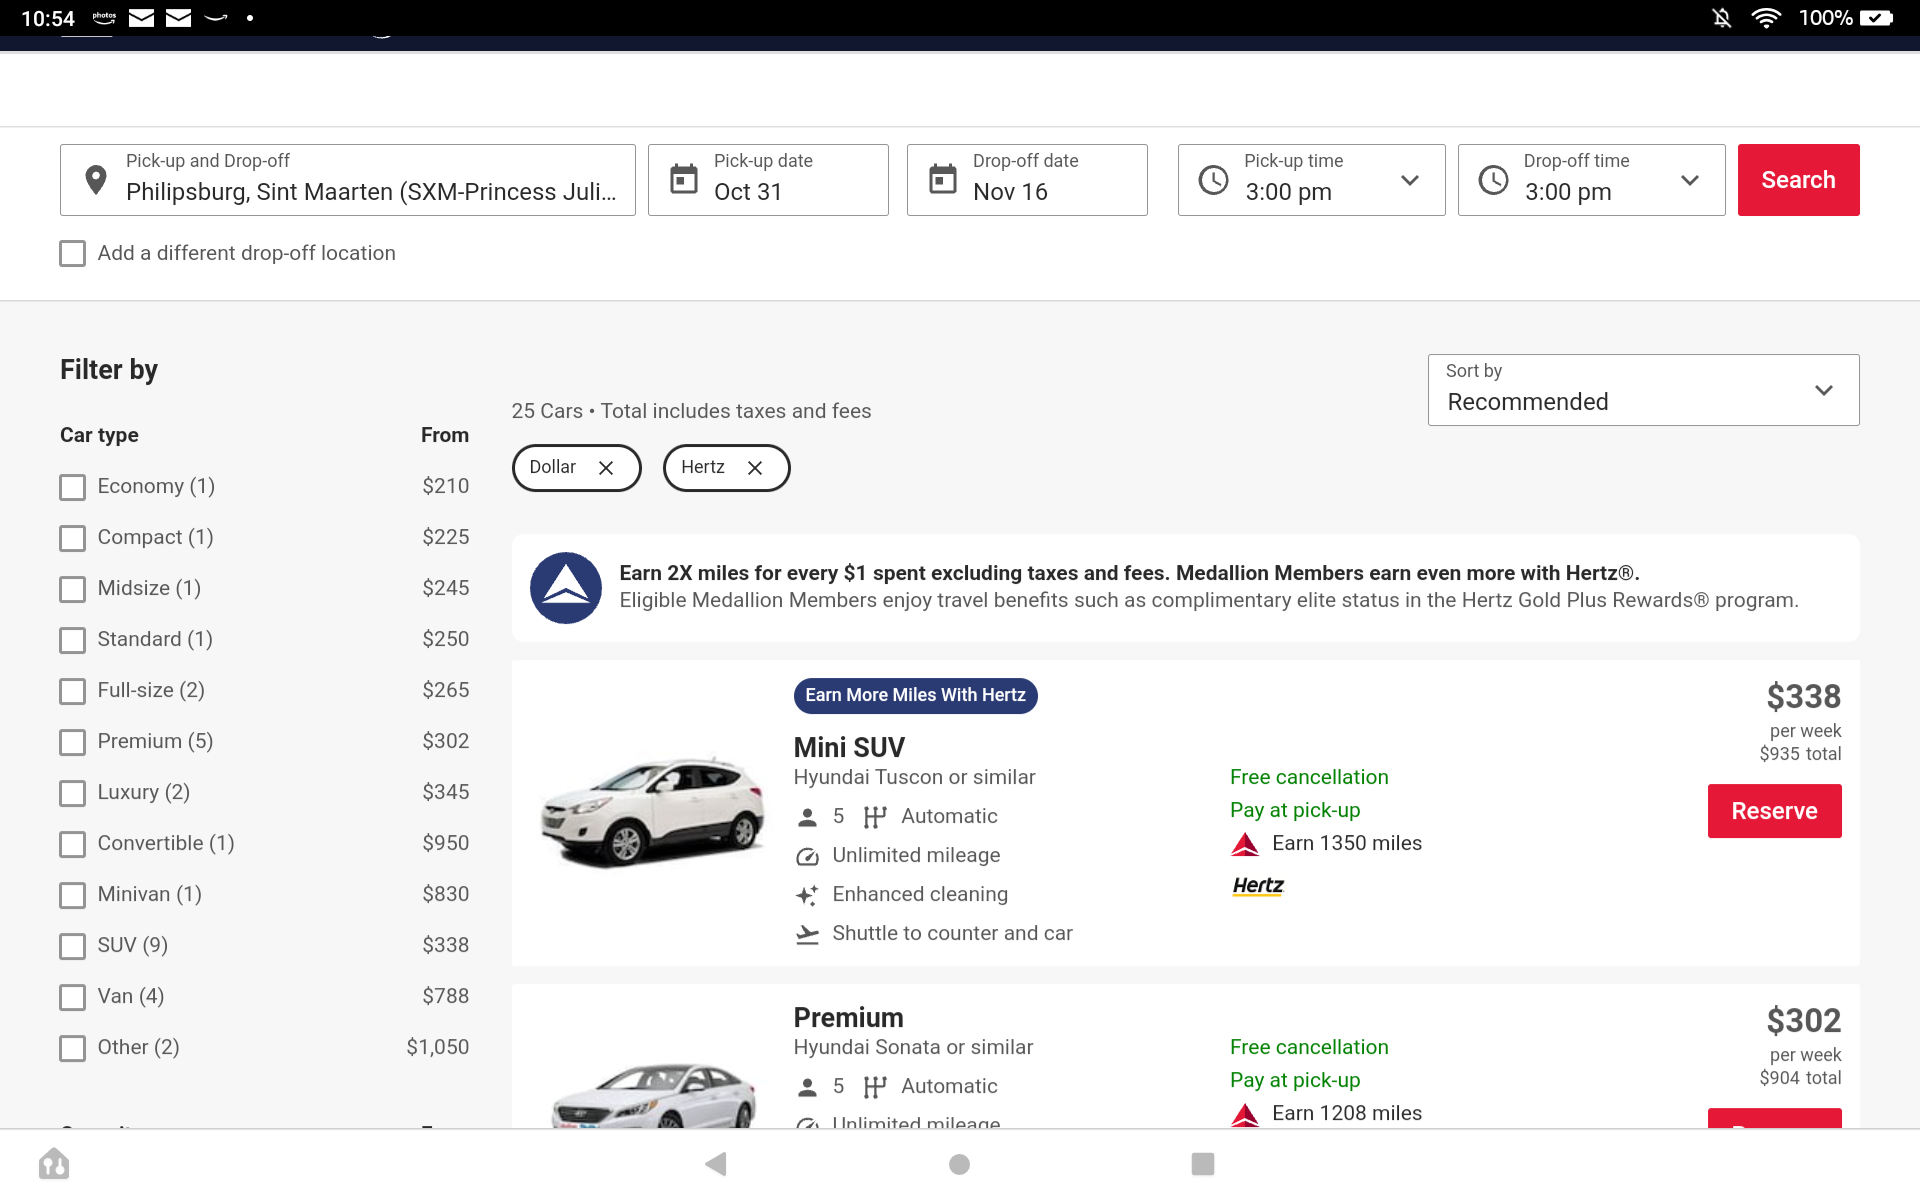
Task: Tap the $904 total text
Action: point(1800,1078)
